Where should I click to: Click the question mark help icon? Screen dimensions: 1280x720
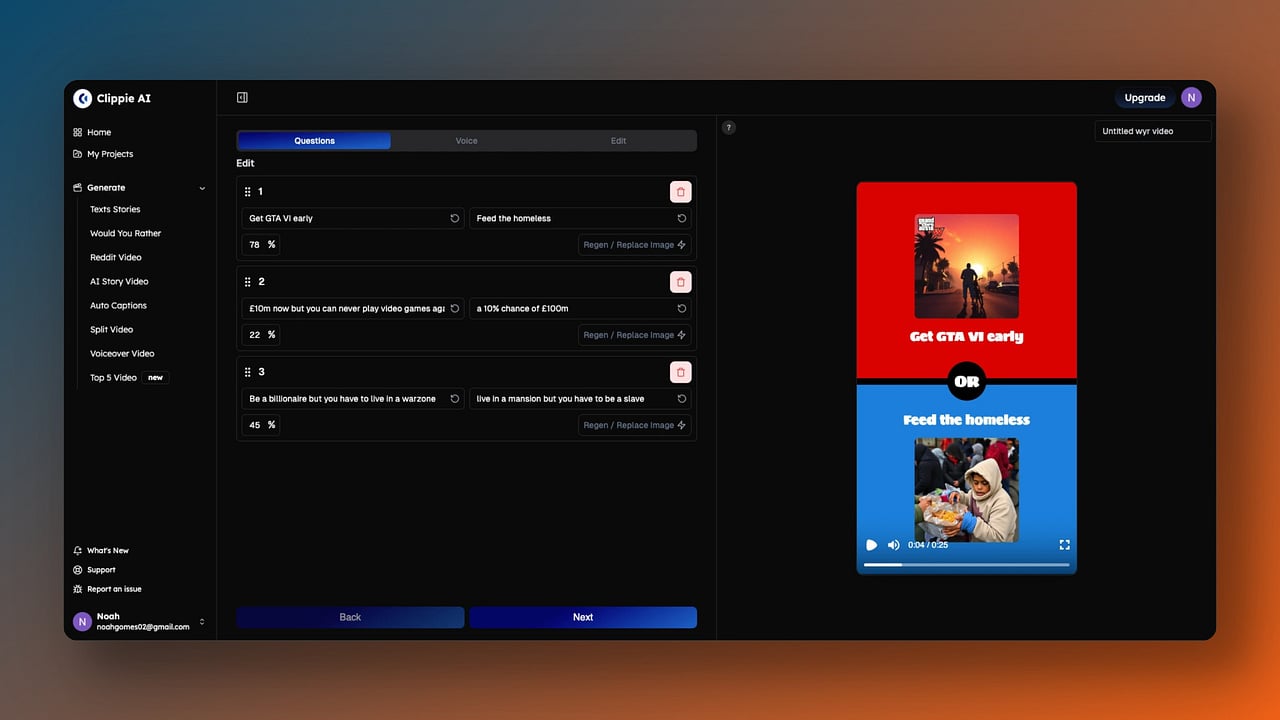click(729, 127)
